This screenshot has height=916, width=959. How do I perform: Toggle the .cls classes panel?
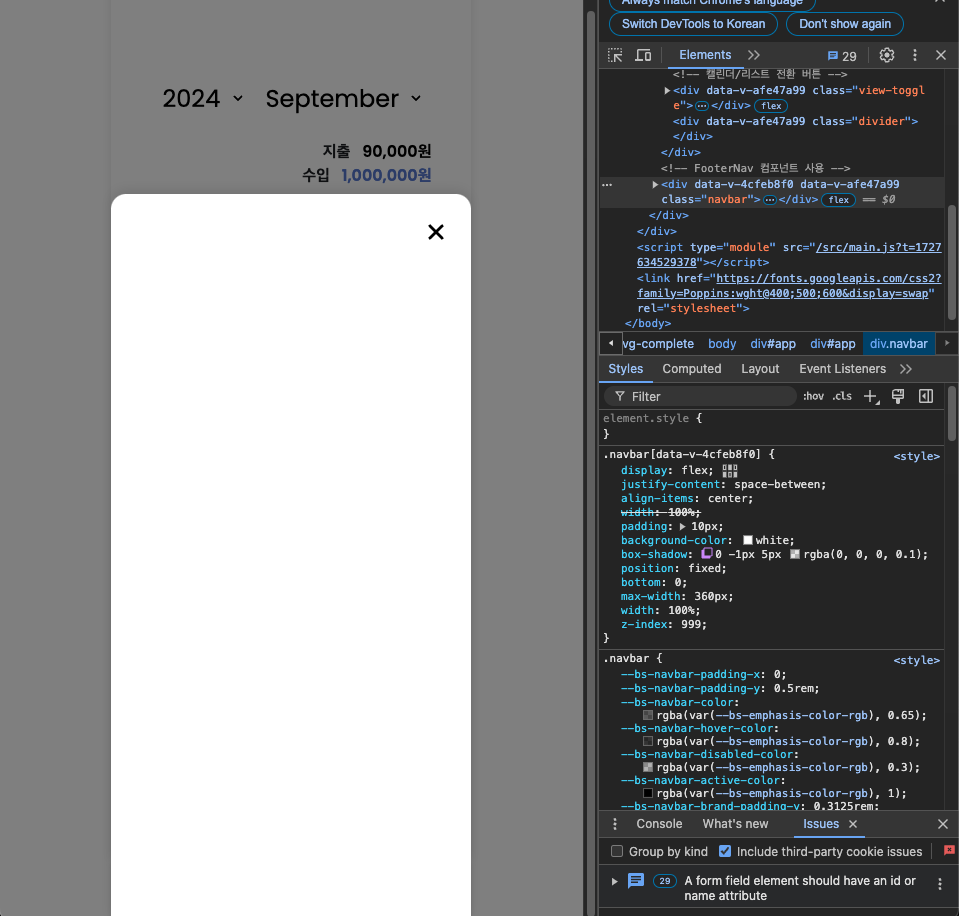point(842,396)
